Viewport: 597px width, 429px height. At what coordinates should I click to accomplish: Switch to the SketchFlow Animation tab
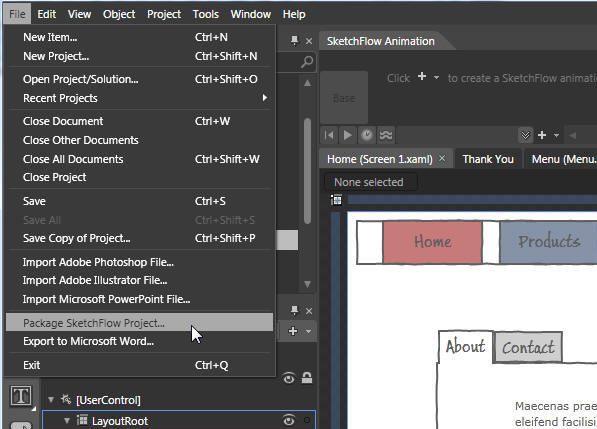[380, 41]
